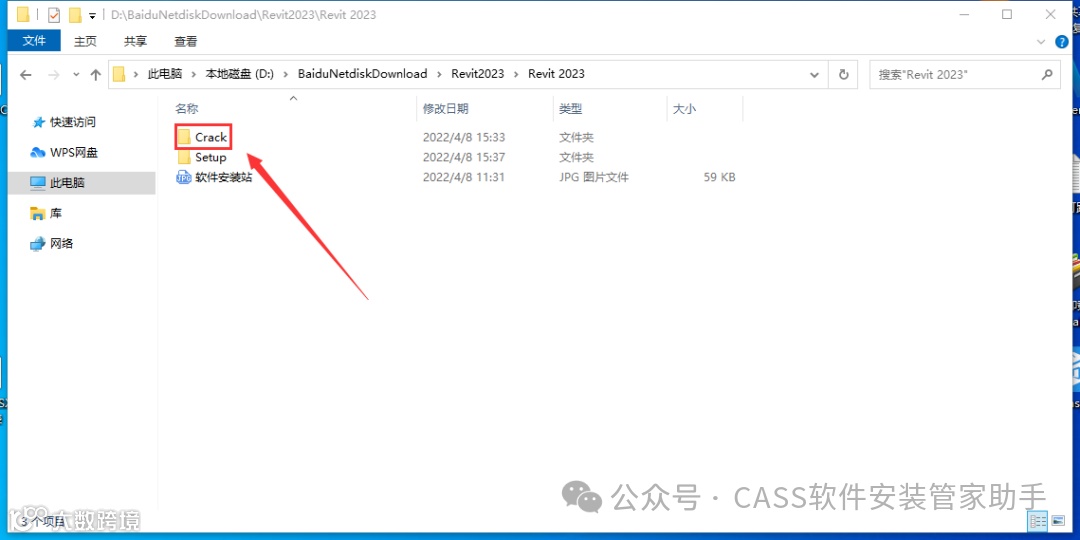Select the 软件安装站 JPG file icon
This screenshot has width=1080, height=540.
click(x=184, y=178)
